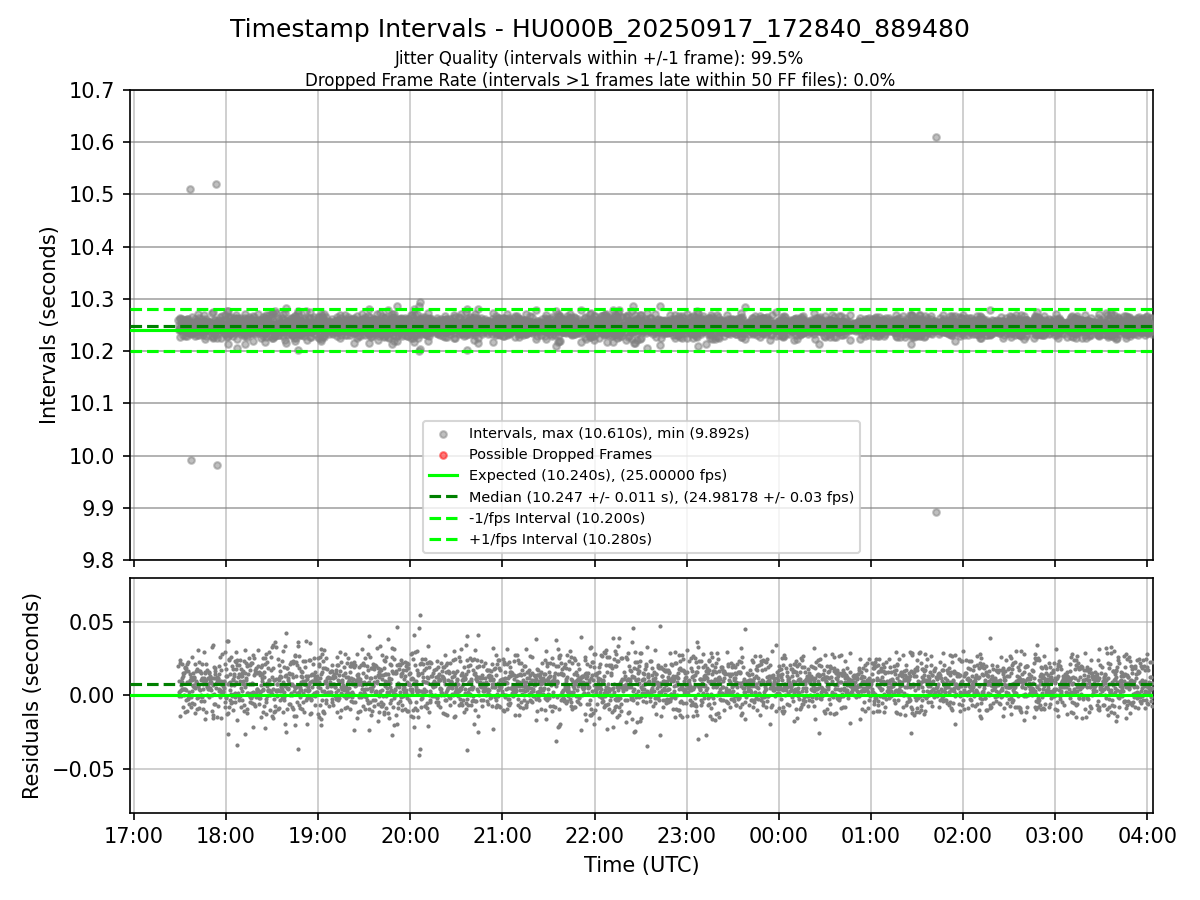
Task: Click the plot title 'Timestamp Intervals - HU000B_20250917_172840_889480'
Action: (x=600, y=29)
